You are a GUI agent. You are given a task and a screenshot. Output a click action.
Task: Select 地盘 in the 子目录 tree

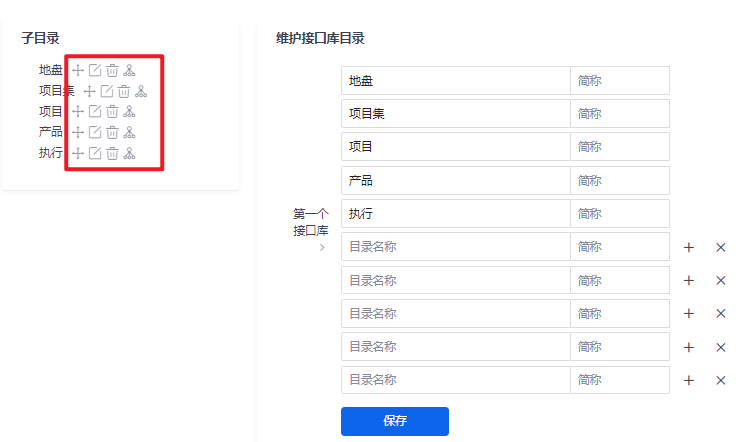coord(51,70)
